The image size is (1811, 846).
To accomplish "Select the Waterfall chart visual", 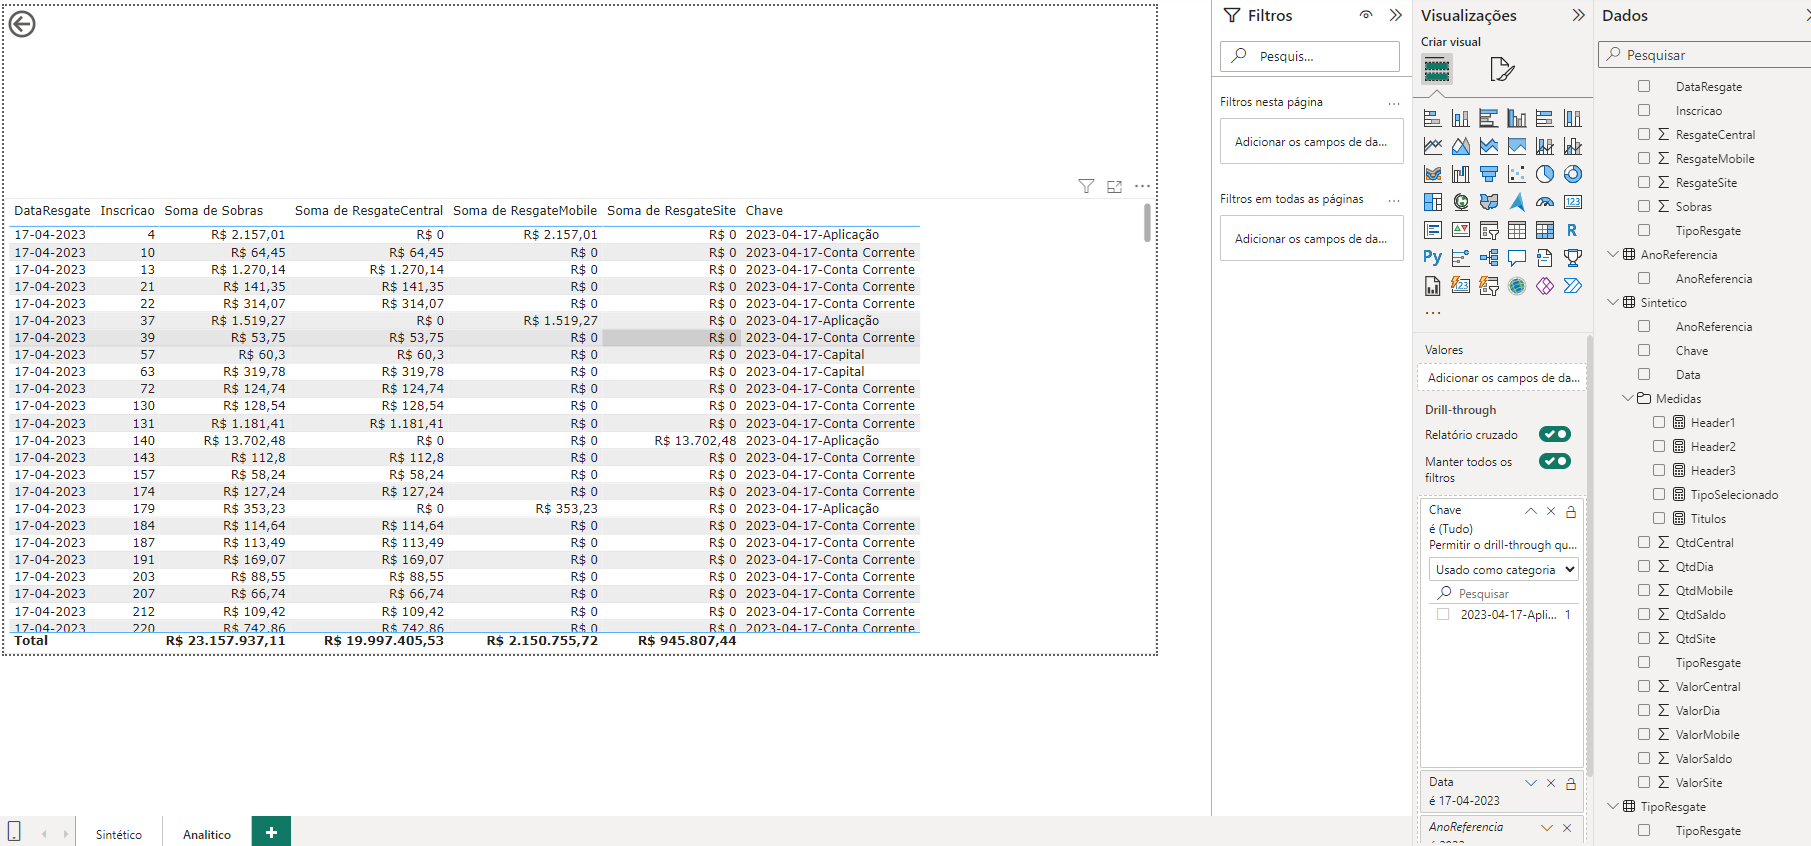I will 1461,174.
